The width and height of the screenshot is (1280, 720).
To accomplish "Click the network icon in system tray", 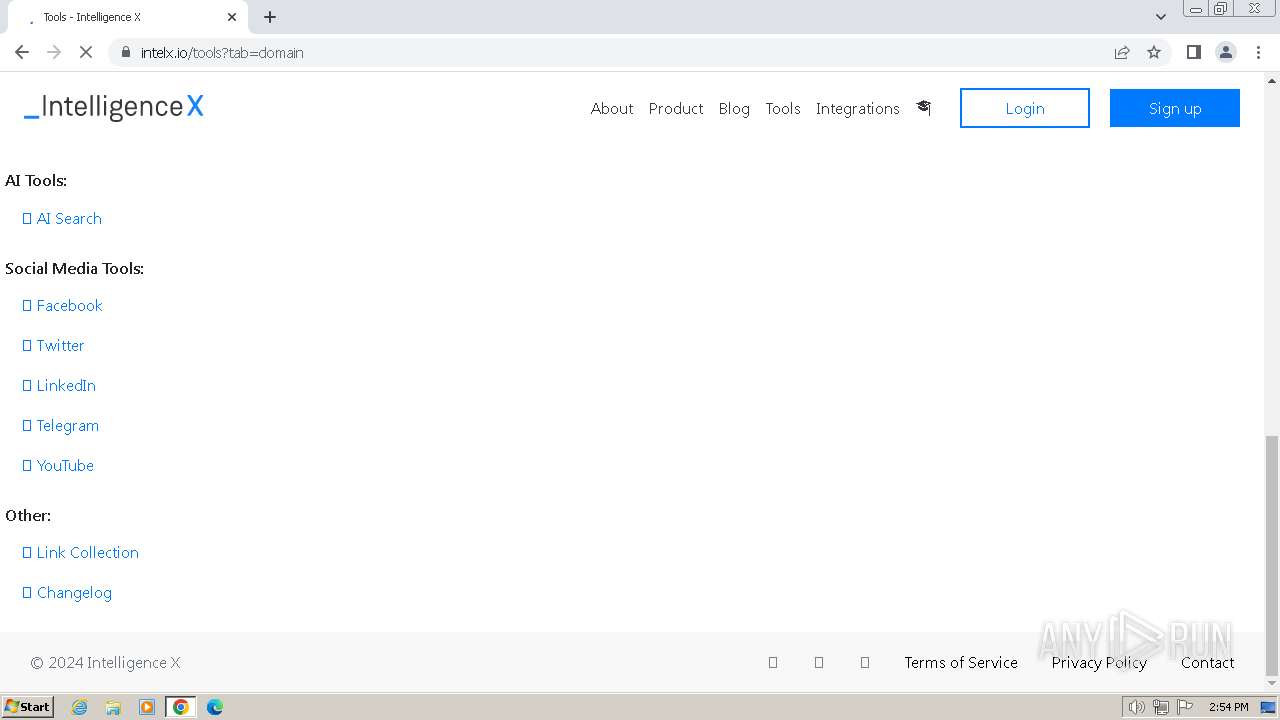I will coord(1161,707).
